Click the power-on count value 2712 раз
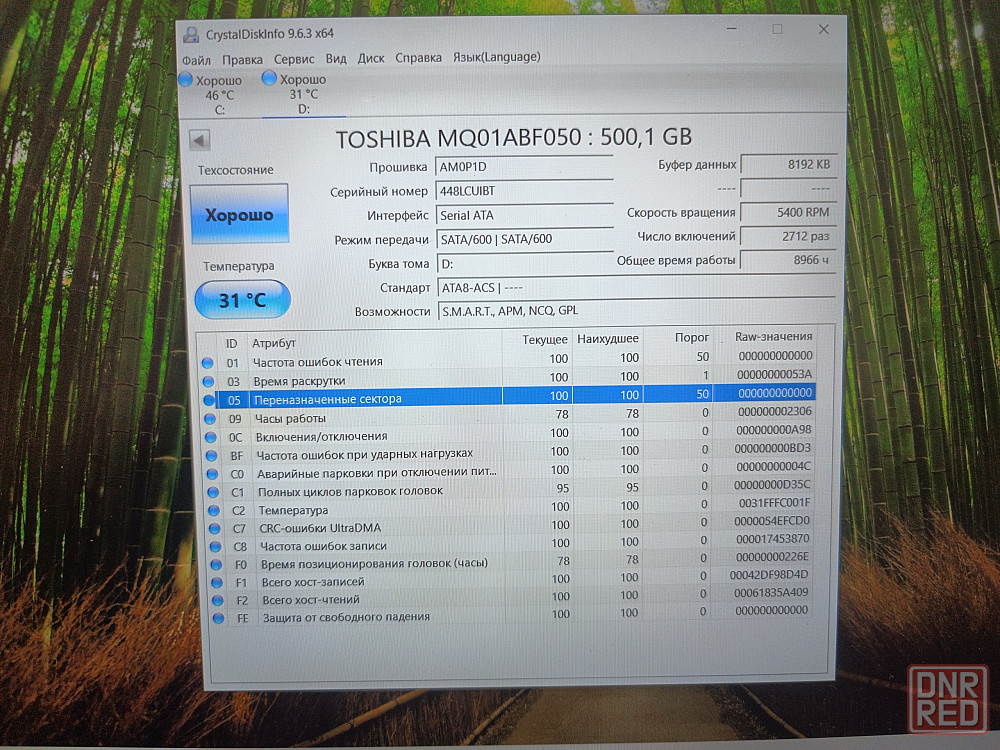 click(788, 237)
